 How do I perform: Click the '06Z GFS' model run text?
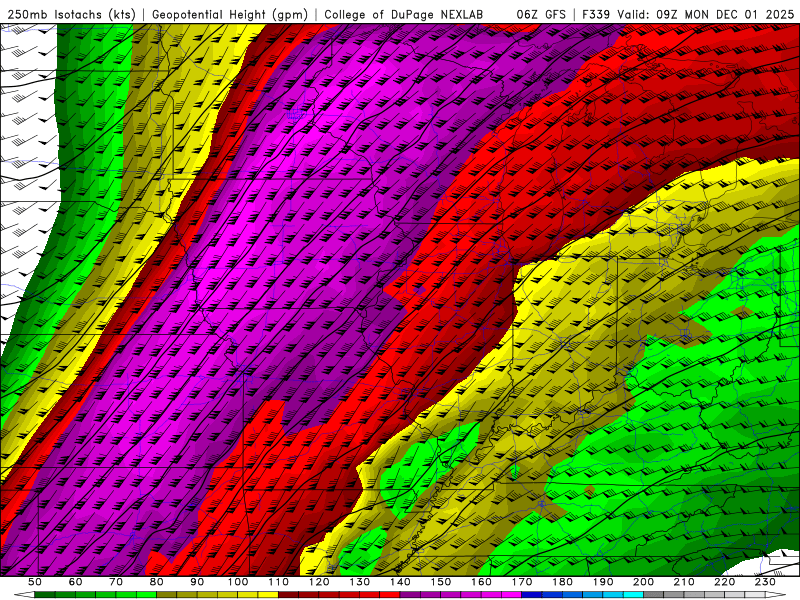(x=541, y=14)
